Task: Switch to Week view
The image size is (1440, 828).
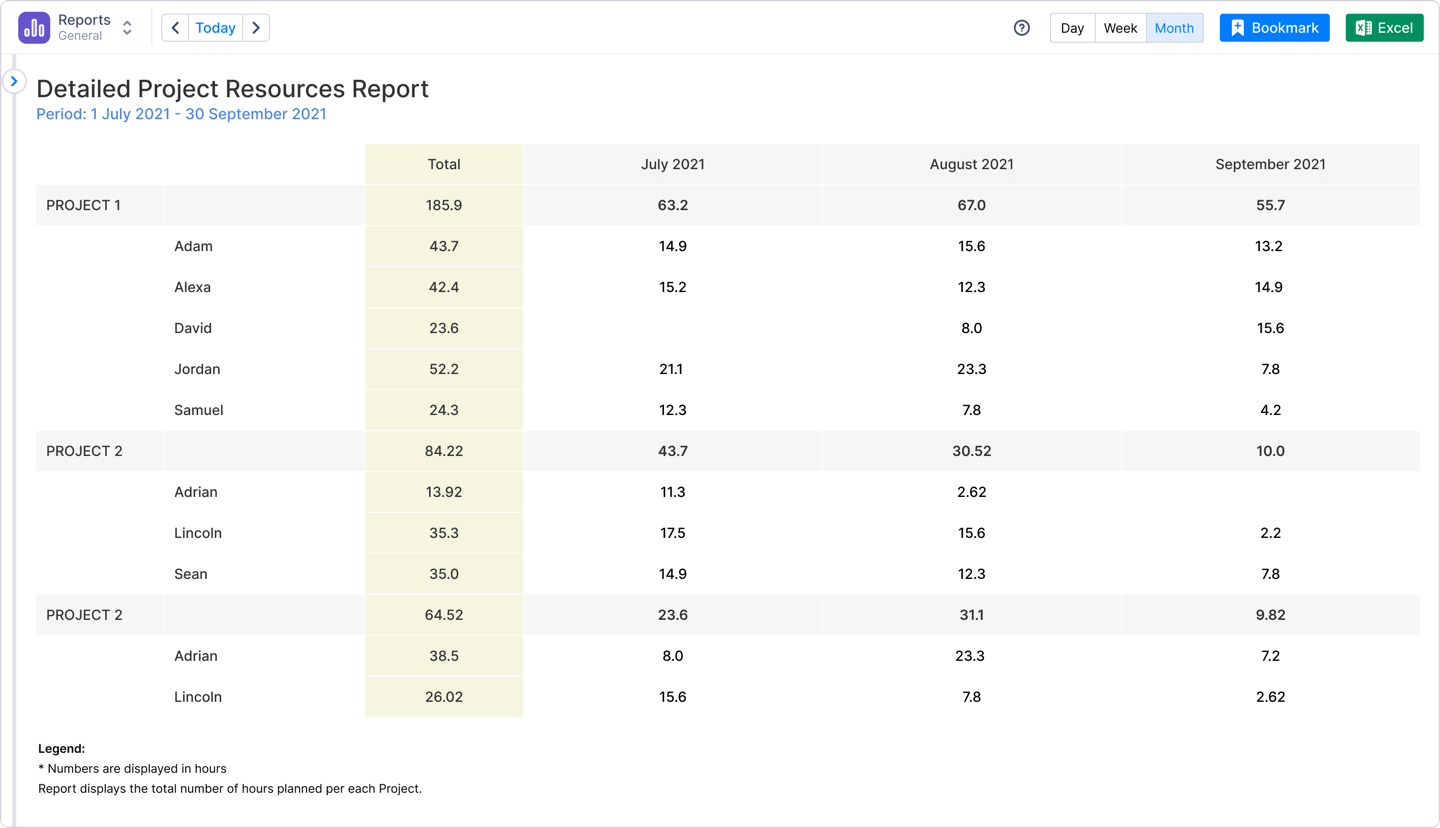Action: coord(1120,28)
